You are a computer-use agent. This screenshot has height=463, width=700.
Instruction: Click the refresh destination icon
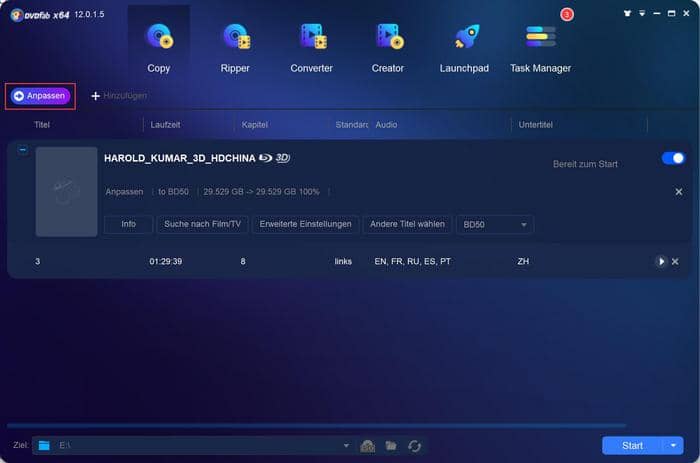tap(414, 446)
